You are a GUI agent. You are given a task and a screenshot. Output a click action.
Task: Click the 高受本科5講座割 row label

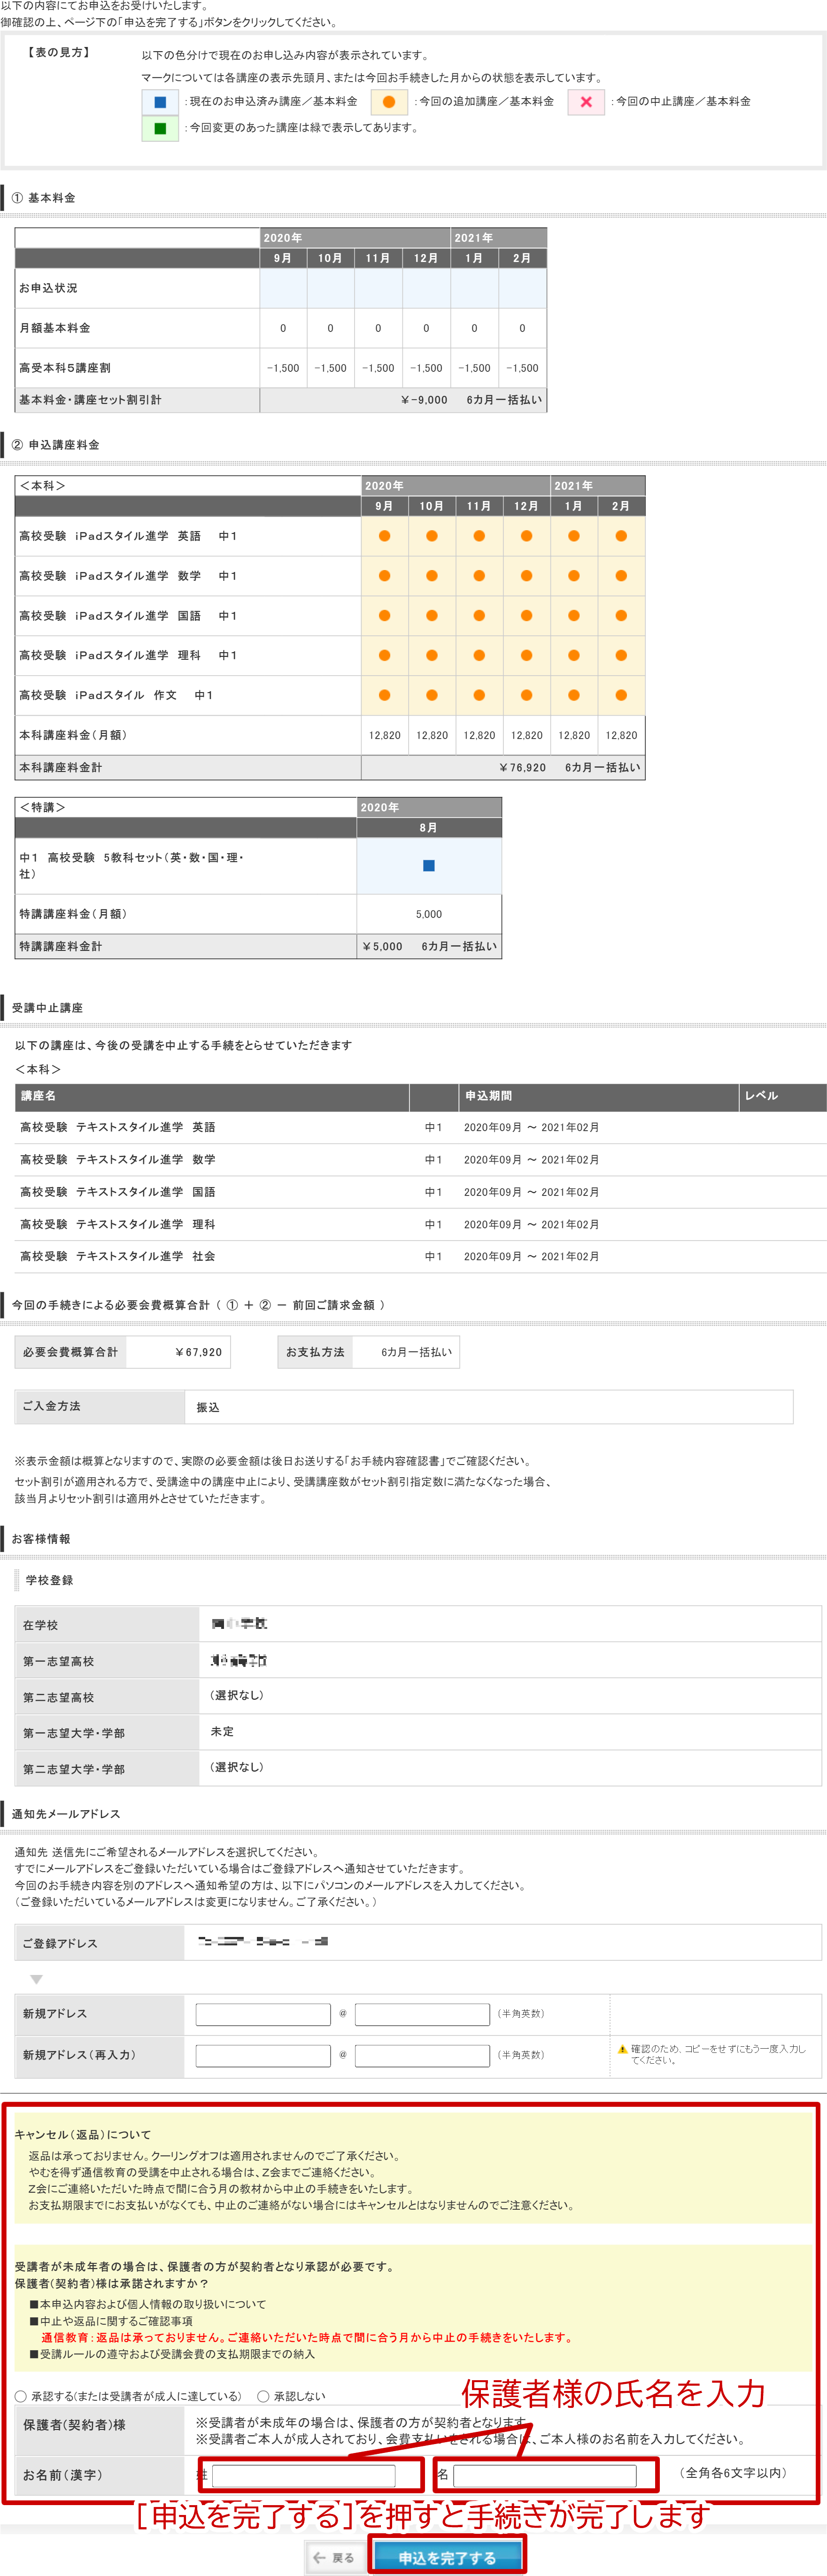click(65, 368)
